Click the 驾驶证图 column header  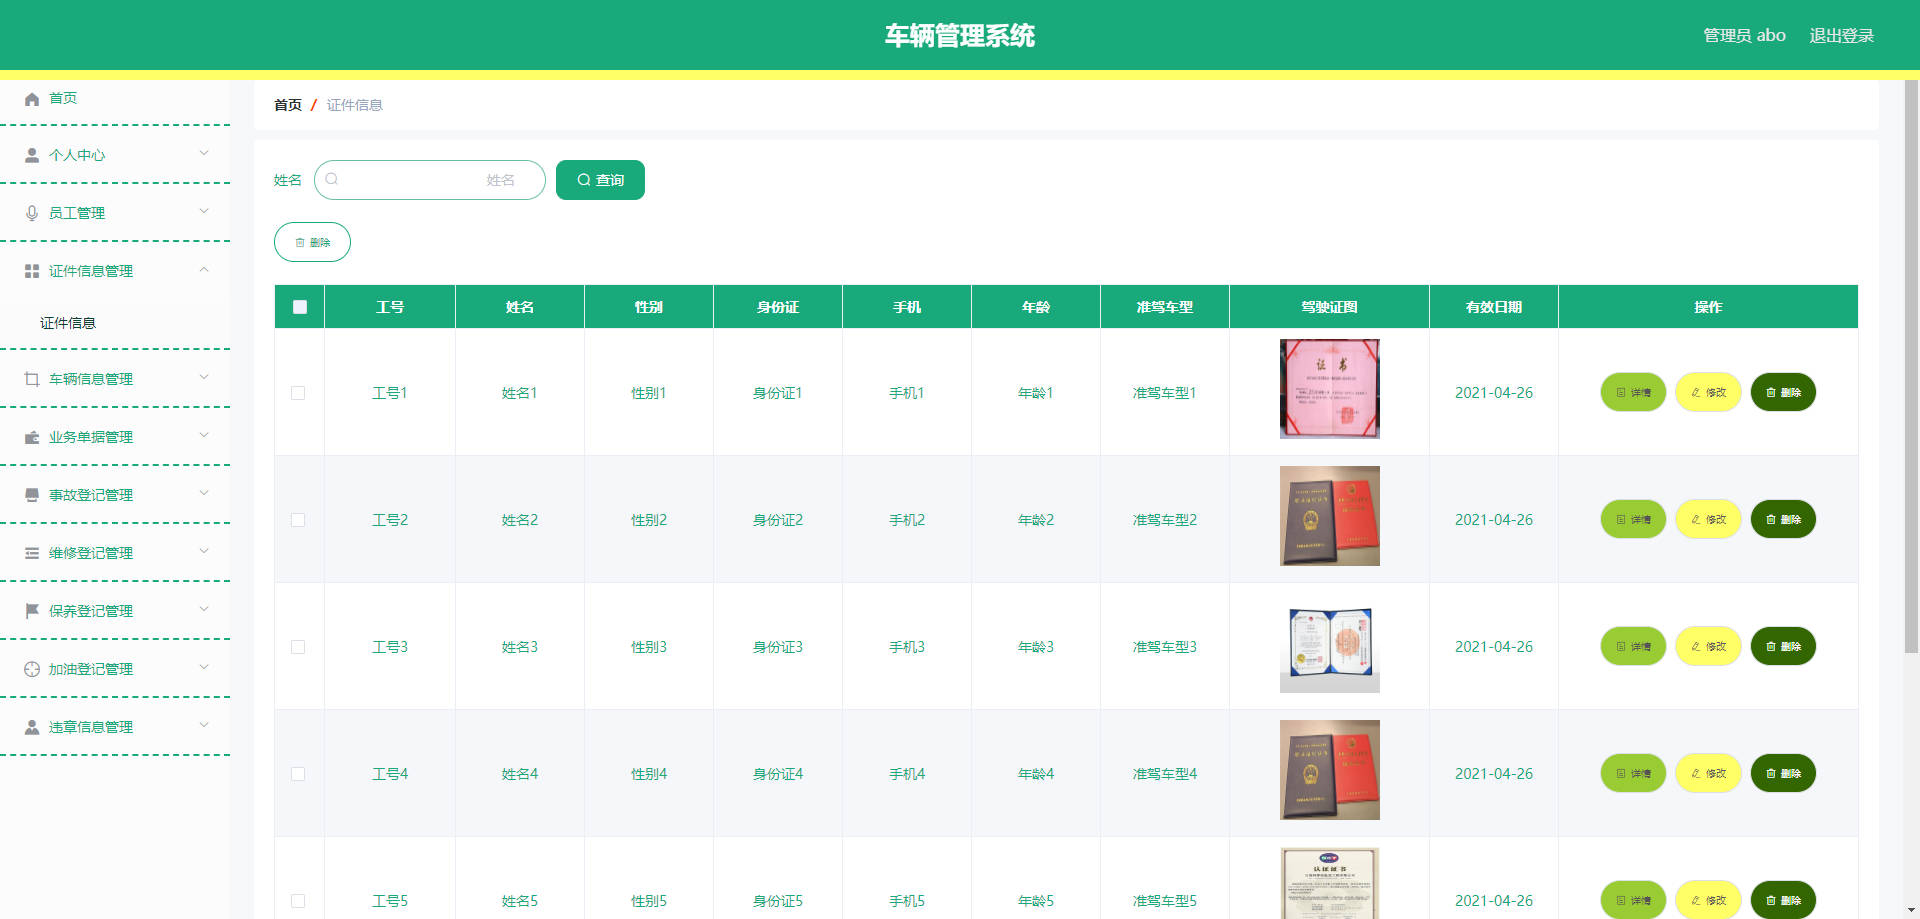[x=1329, y=307]
